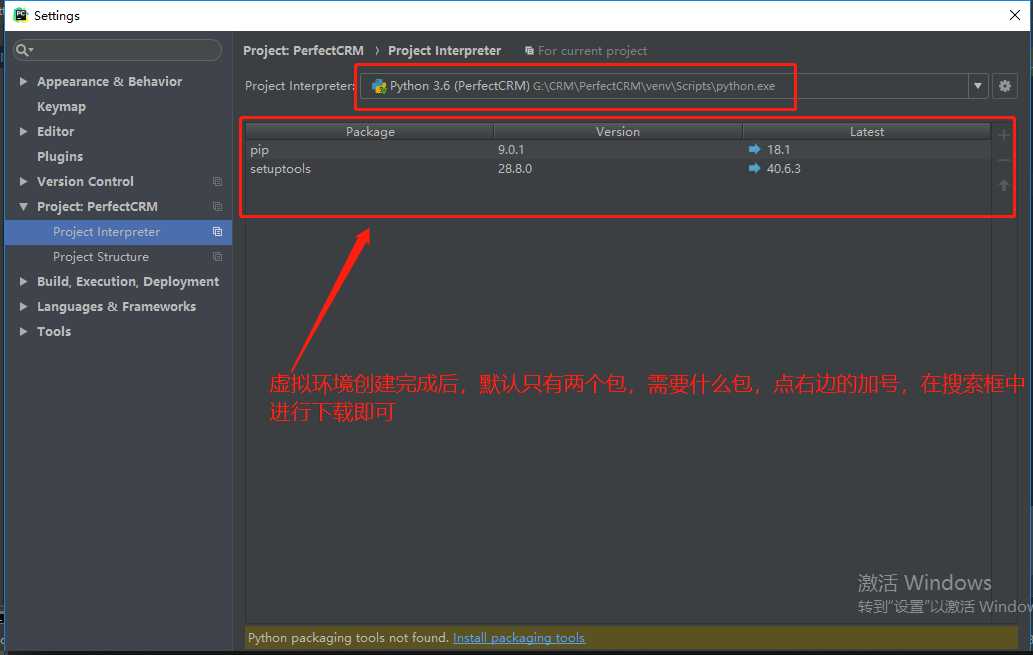This screenshot has height=655, width=1033.
Task: Expand Build, Execution, Deployment section
Action: [x=24, y=281]
